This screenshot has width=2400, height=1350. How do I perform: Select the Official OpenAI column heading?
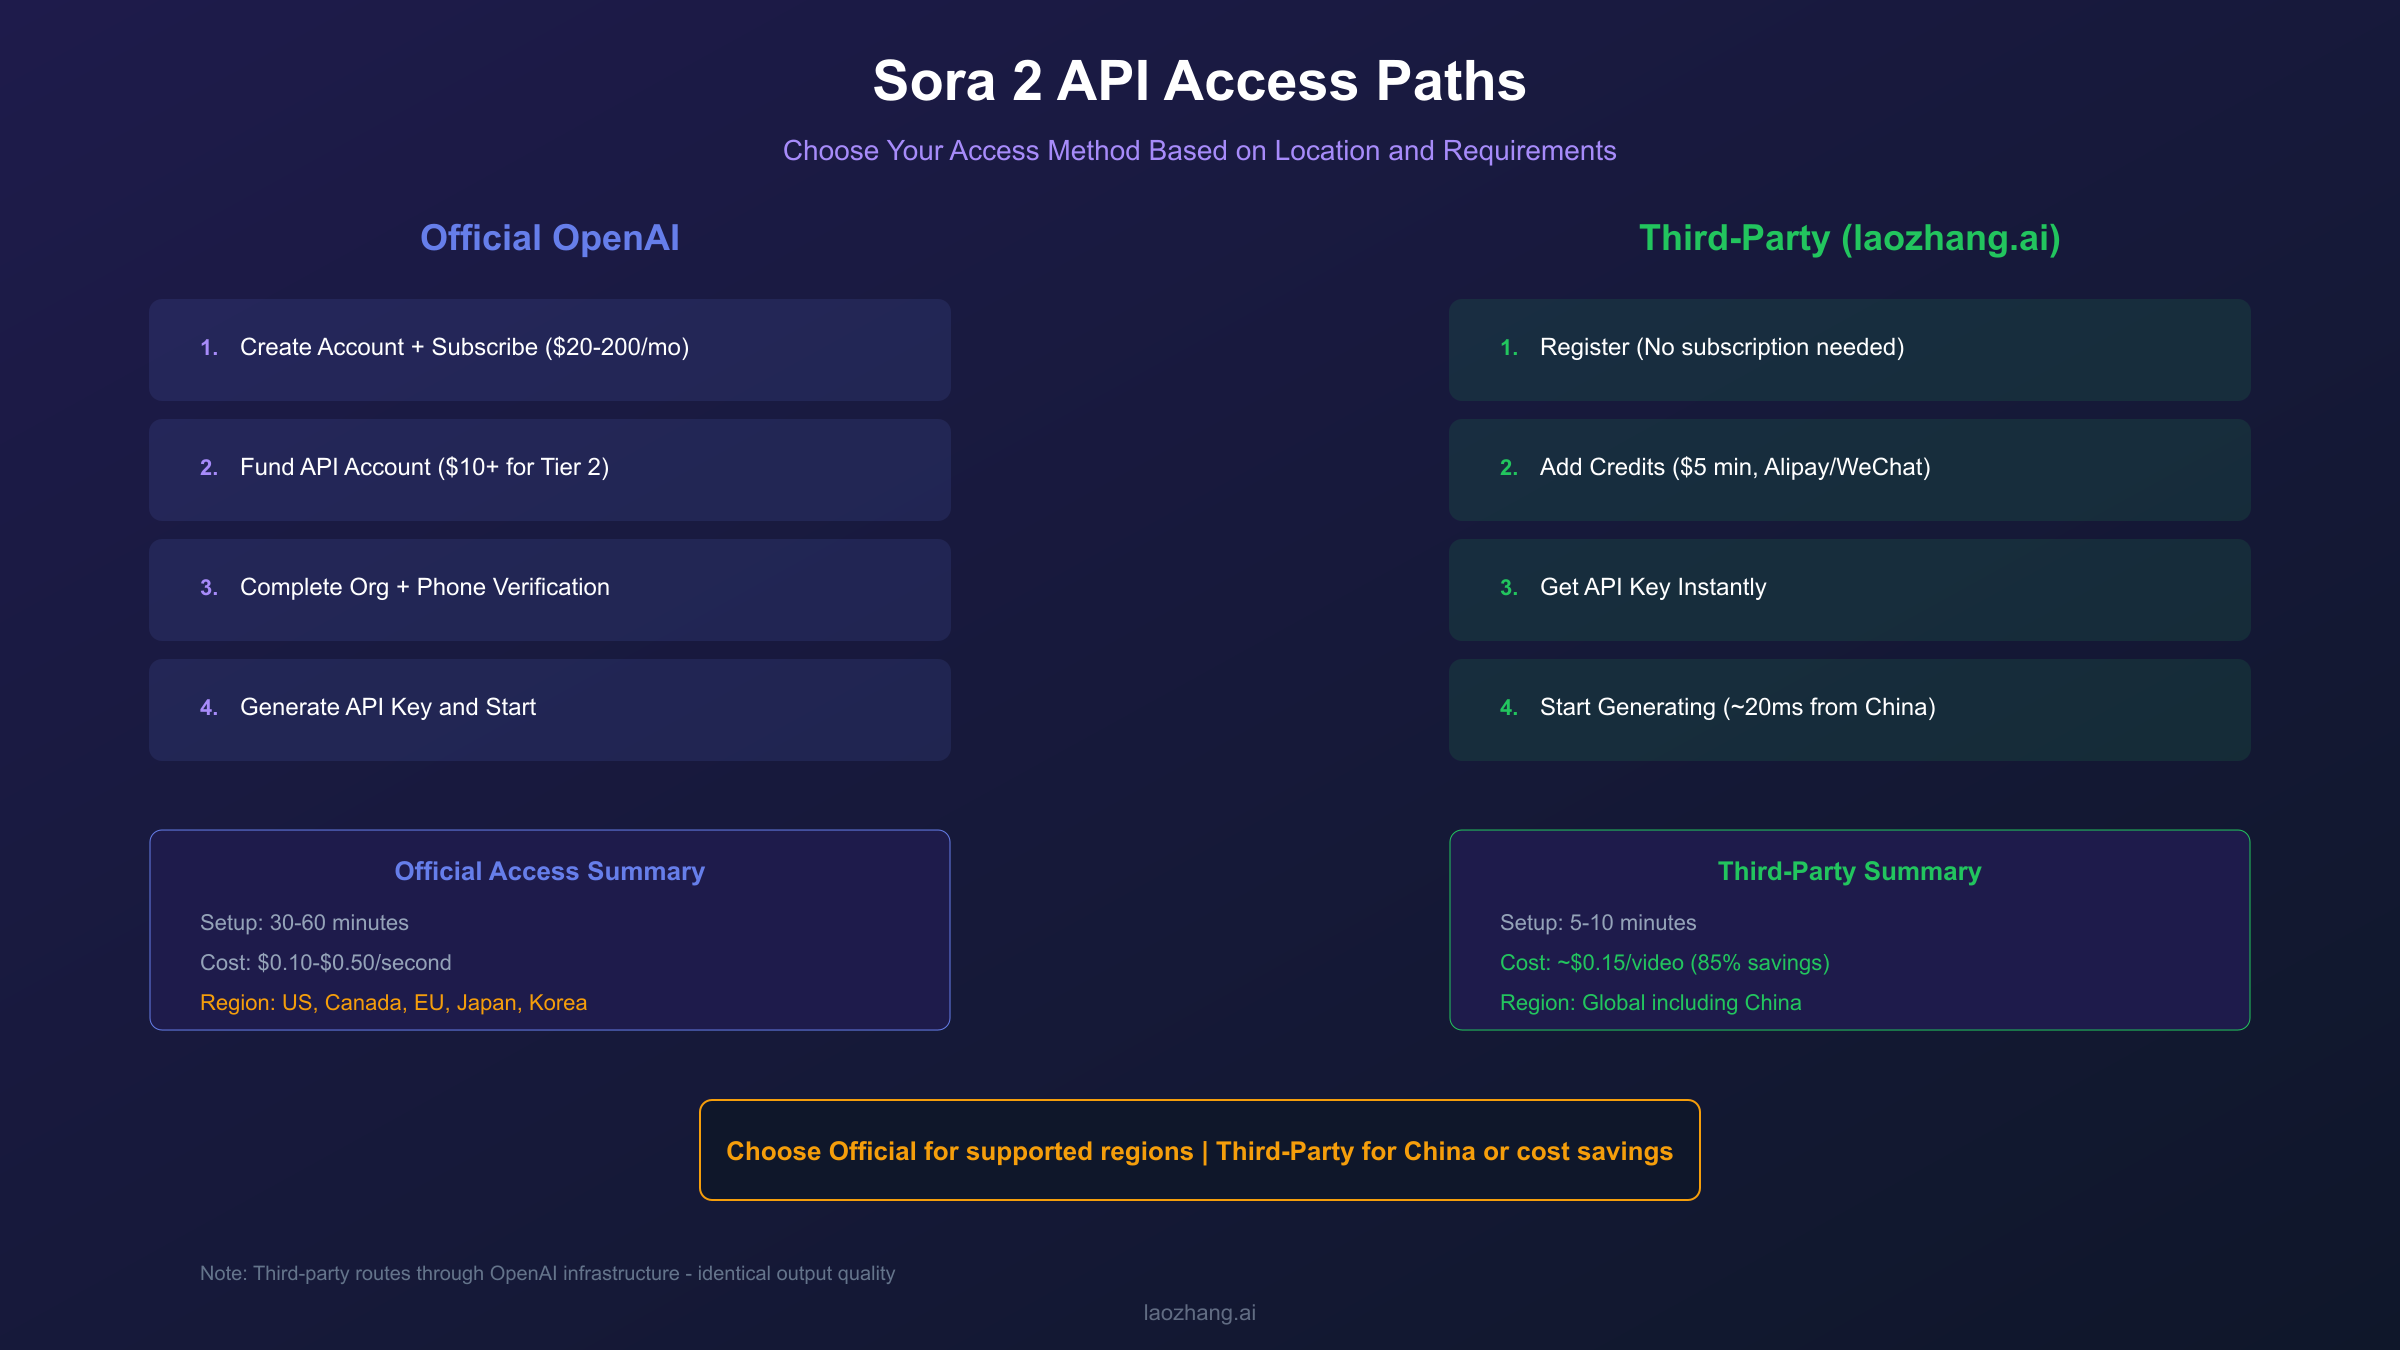coord(549,238)
